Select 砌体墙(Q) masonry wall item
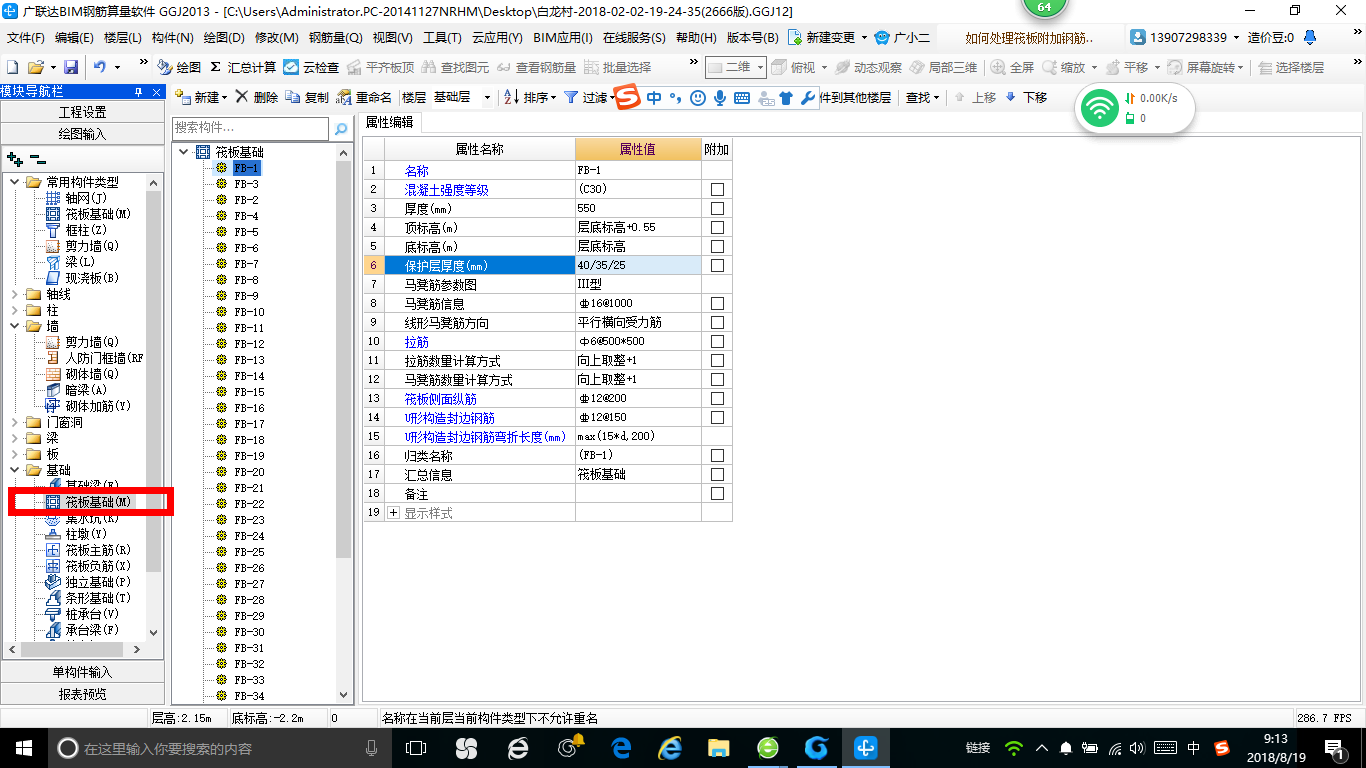Image resolution: width=1366 pixels, height=768 pixels. click(x=83, y=374)
